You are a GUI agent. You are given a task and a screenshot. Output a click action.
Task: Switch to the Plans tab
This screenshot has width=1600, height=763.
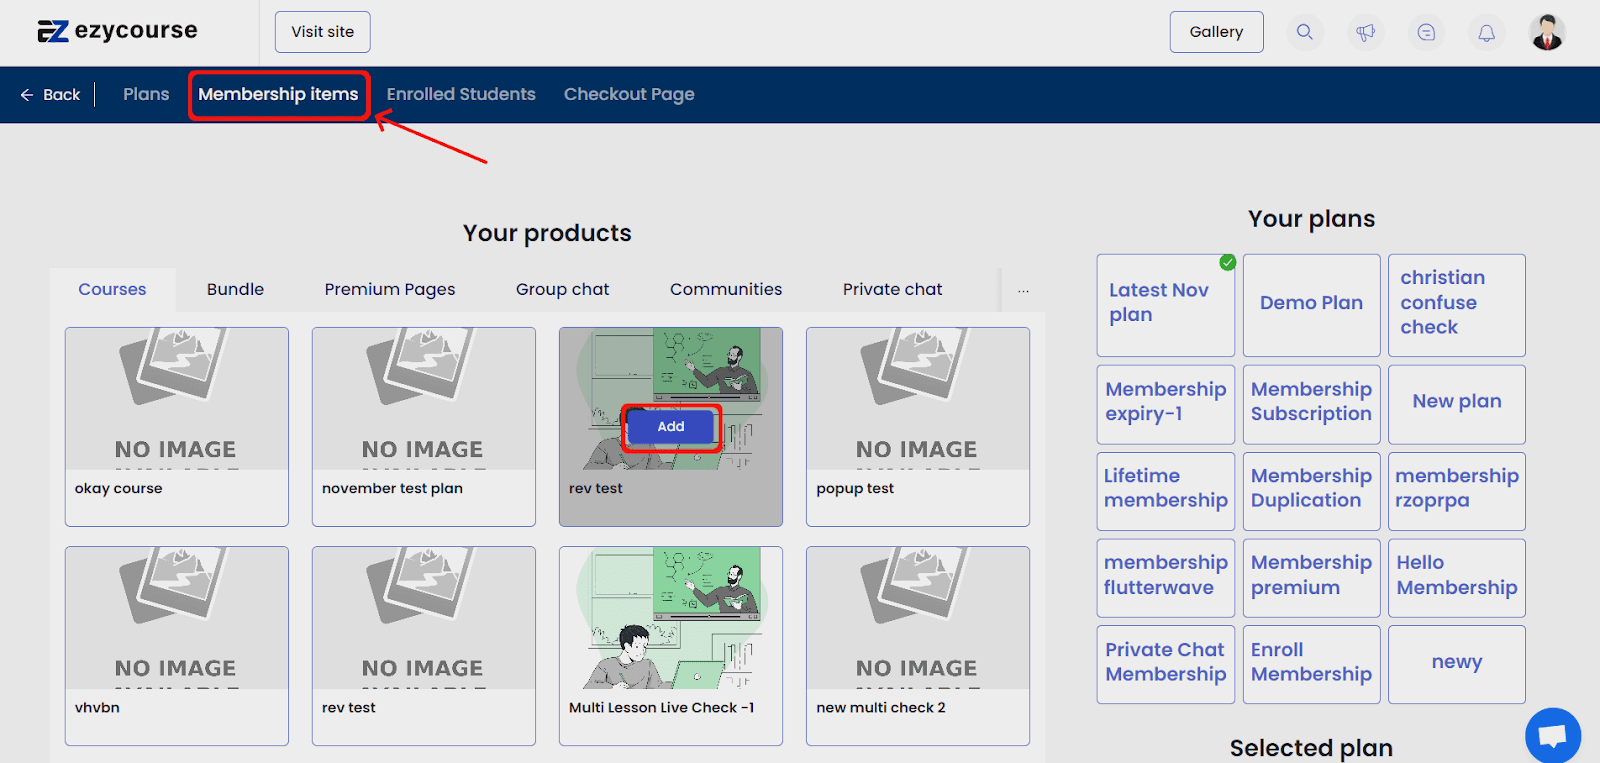click(146, 94)
